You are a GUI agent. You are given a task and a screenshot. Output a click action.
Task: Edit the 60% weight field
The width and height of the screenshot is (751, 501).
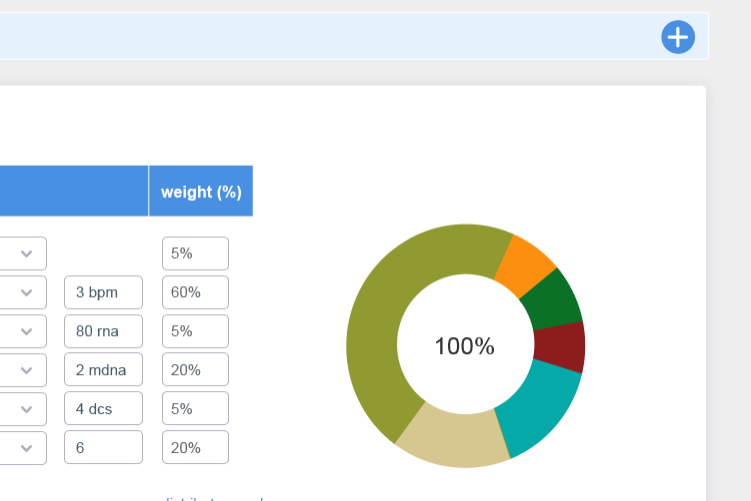pyautogui.click(x=195, y=293)
